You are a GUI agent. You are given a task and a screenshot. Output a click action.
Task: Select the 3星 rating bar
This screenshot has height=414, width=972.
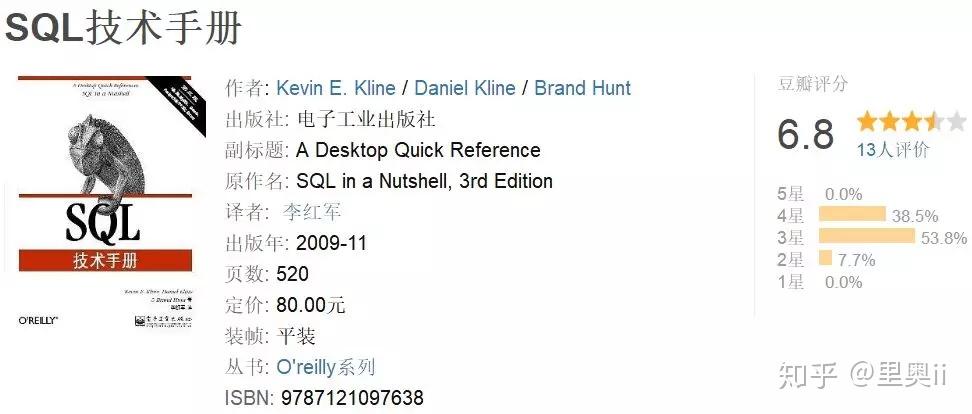(x=867, y=236)
